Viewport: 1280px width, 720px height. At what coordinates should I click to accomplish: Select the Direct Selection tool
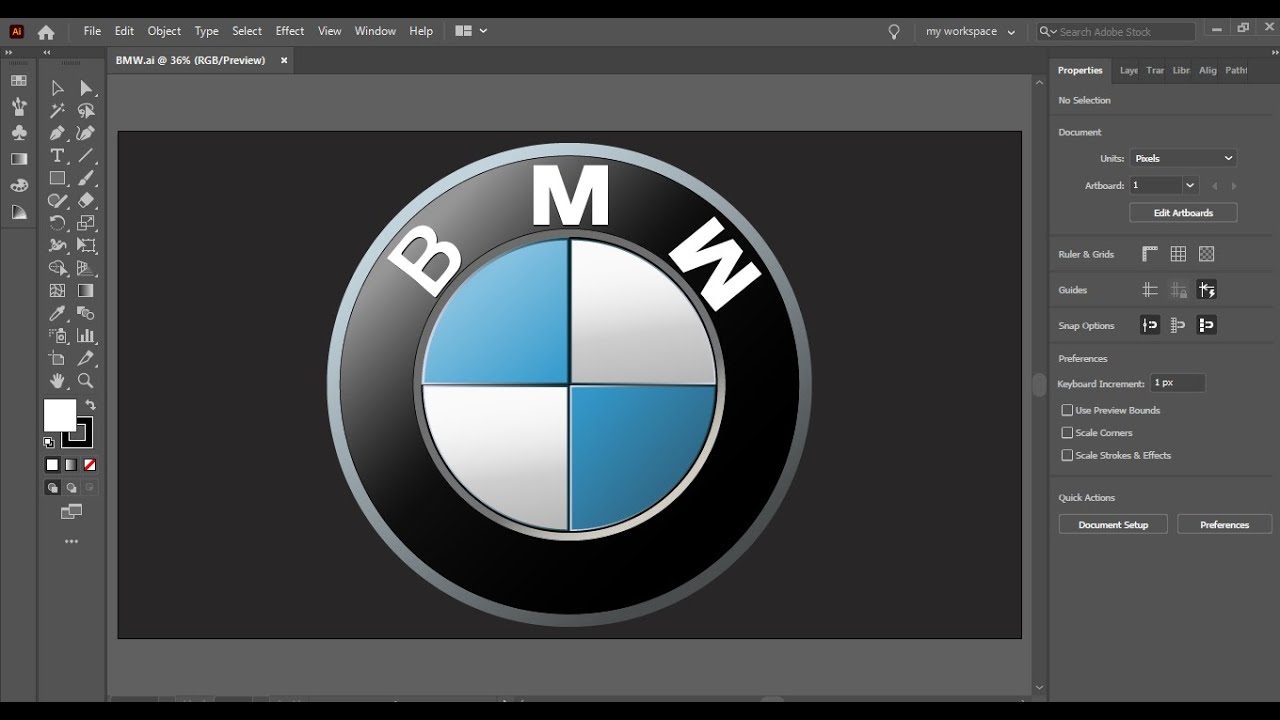pos(86,89)
